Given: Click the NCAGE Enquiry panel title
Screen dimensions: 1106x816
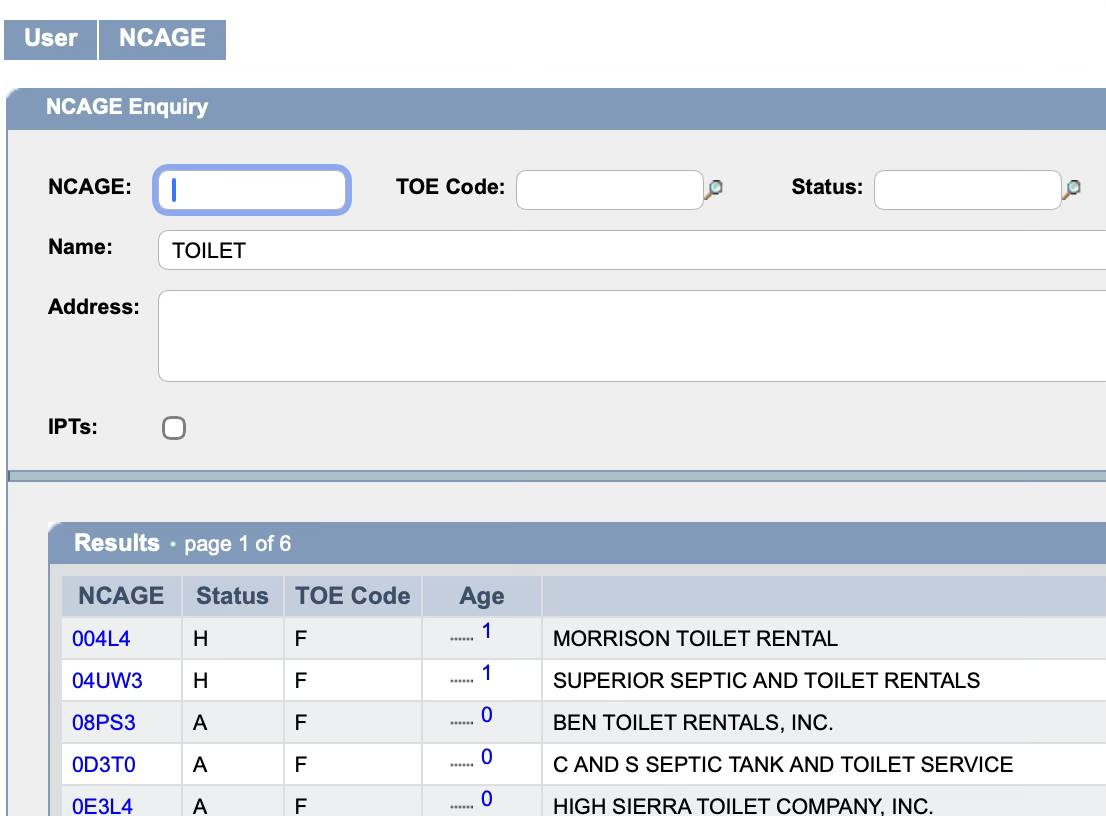Looking at the screenshot, I should pyautogui.click(x=127, y=106).
